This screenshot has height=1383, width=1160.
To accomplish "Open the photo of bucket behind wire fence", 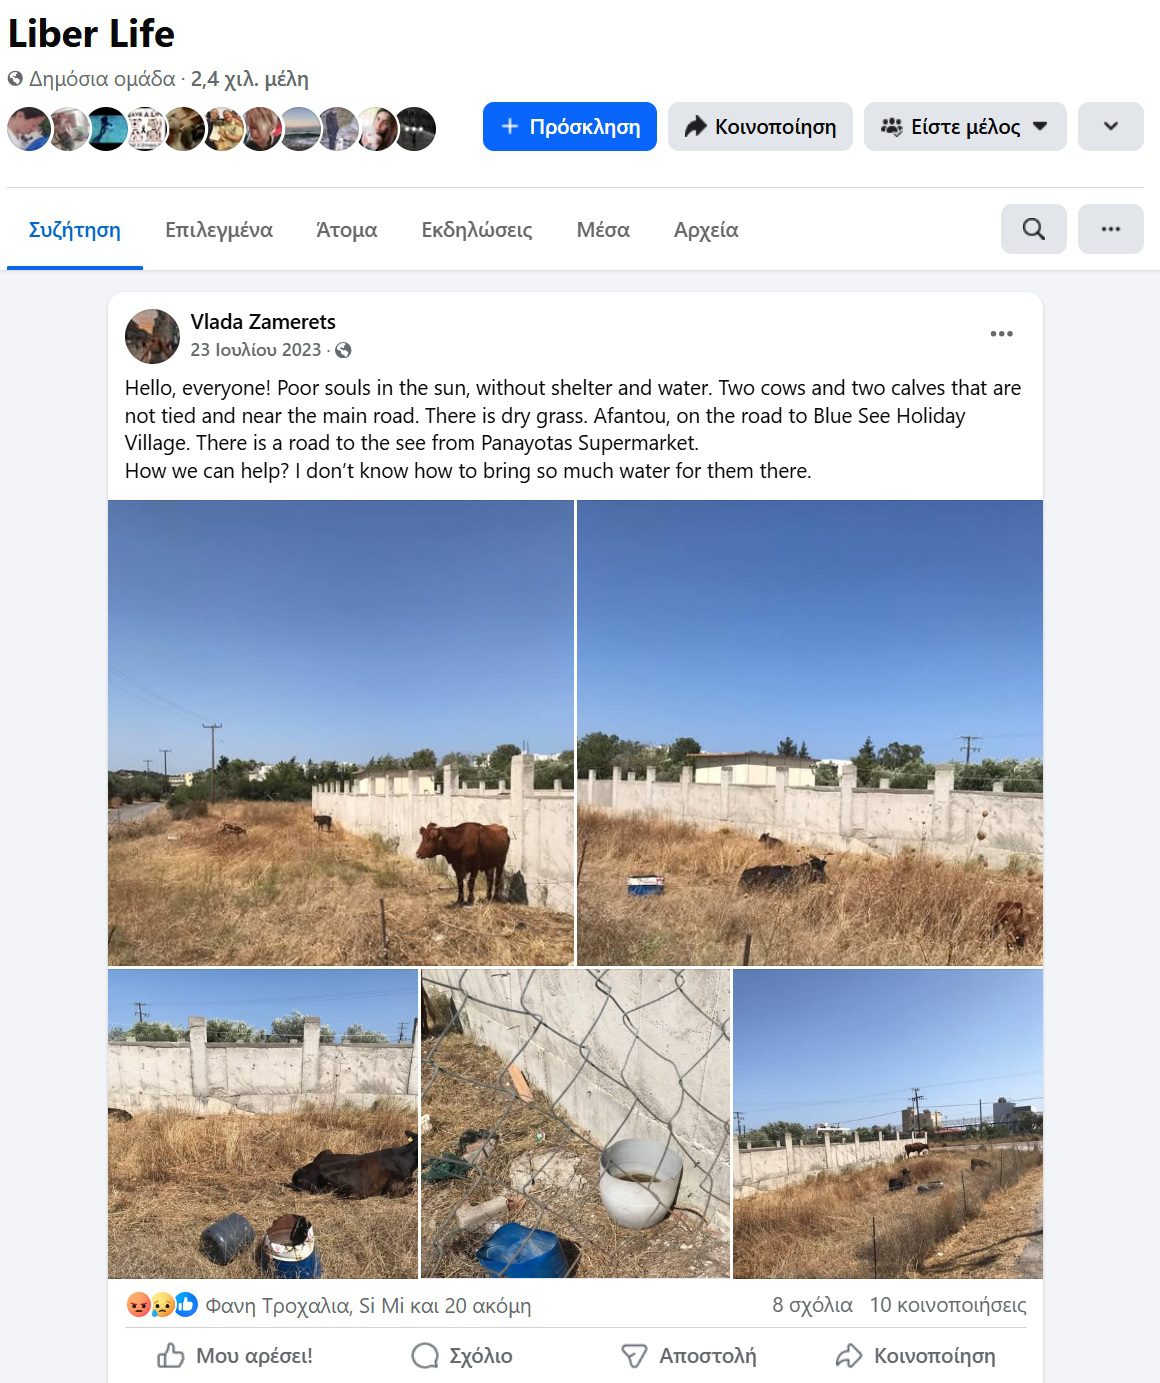I will pyautogui.click(x=576, y=1123).
